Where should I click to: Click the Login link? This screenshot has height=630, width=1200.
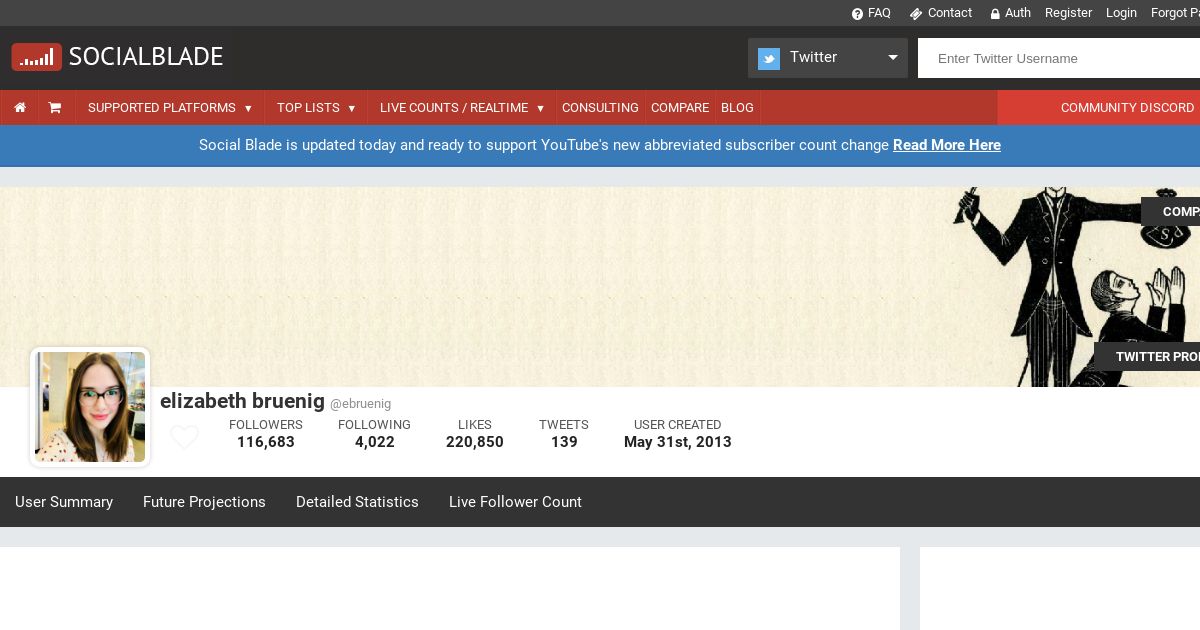[x=1121, y=13]
